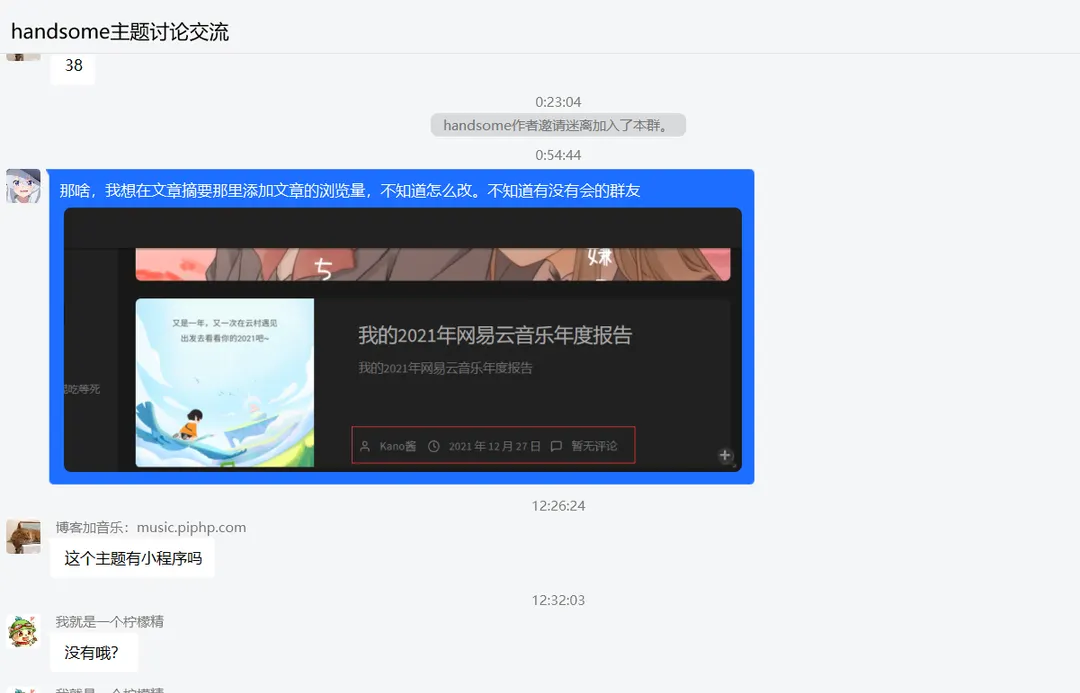1080x693 pixels.
Task: Select the message 没有哦？
Action: point(94,653)
